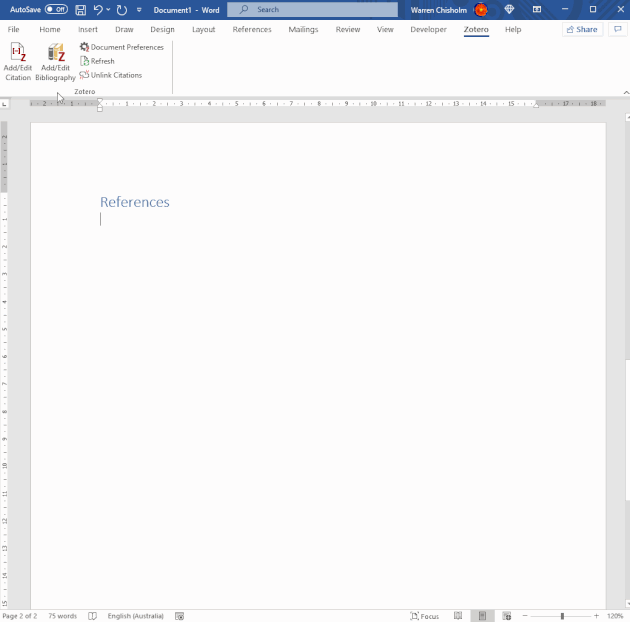Viewport: 630px width, 622px height.
Task: Switch to the Help tab
Action: click(513, 29)
